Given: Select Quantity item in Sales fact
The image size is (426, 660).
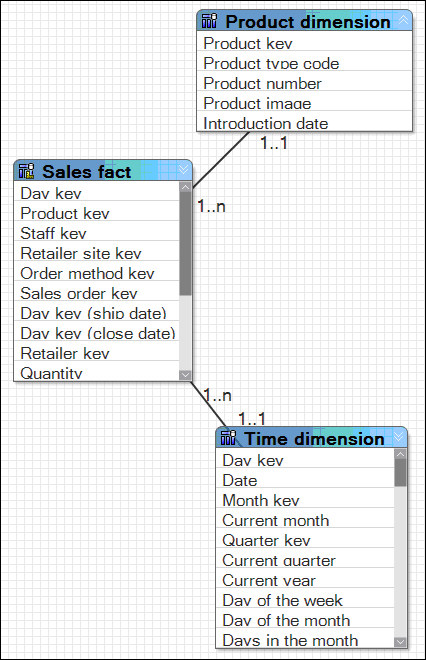Looking at the screenshot, I should pos(97,373).
